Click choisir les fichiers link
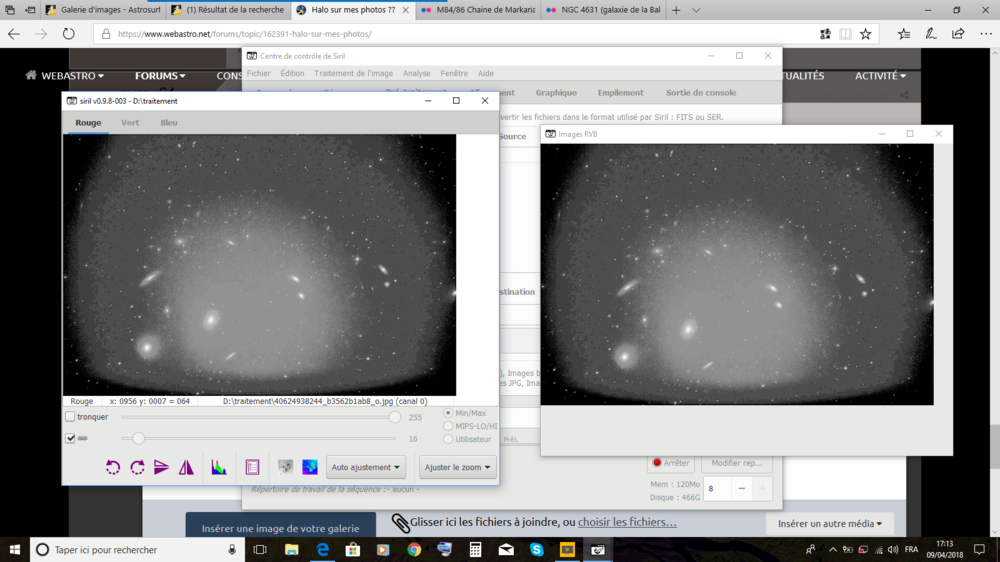Image resolution: width=1000 pixels, height=562 pixels. [627, 522]
